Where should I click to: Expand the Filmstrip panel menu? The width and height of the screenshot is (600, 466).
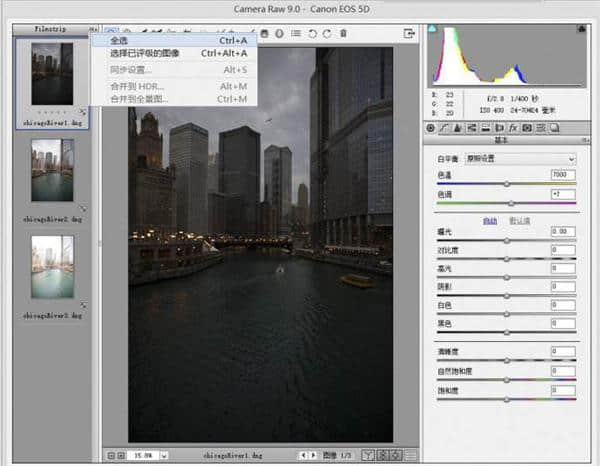tap(93, 31)
